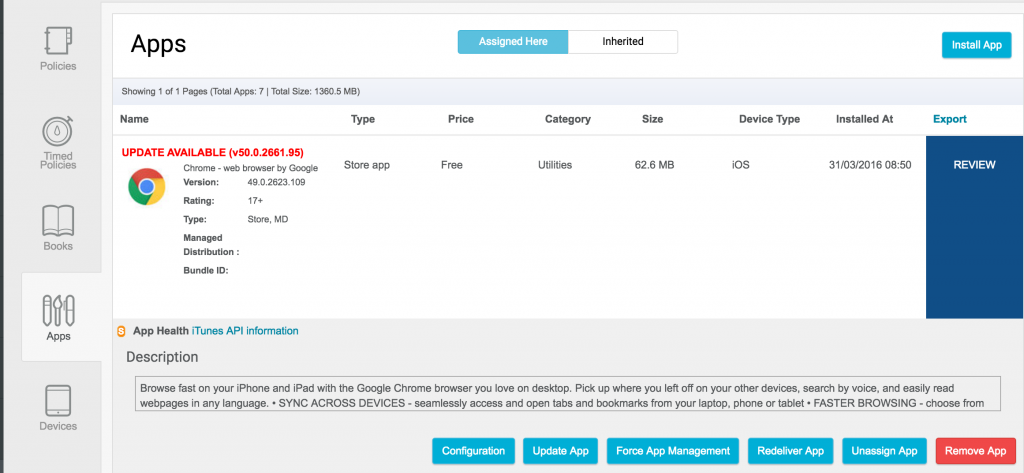Open the Policies notebook icon in sidebar

point(58,41)
